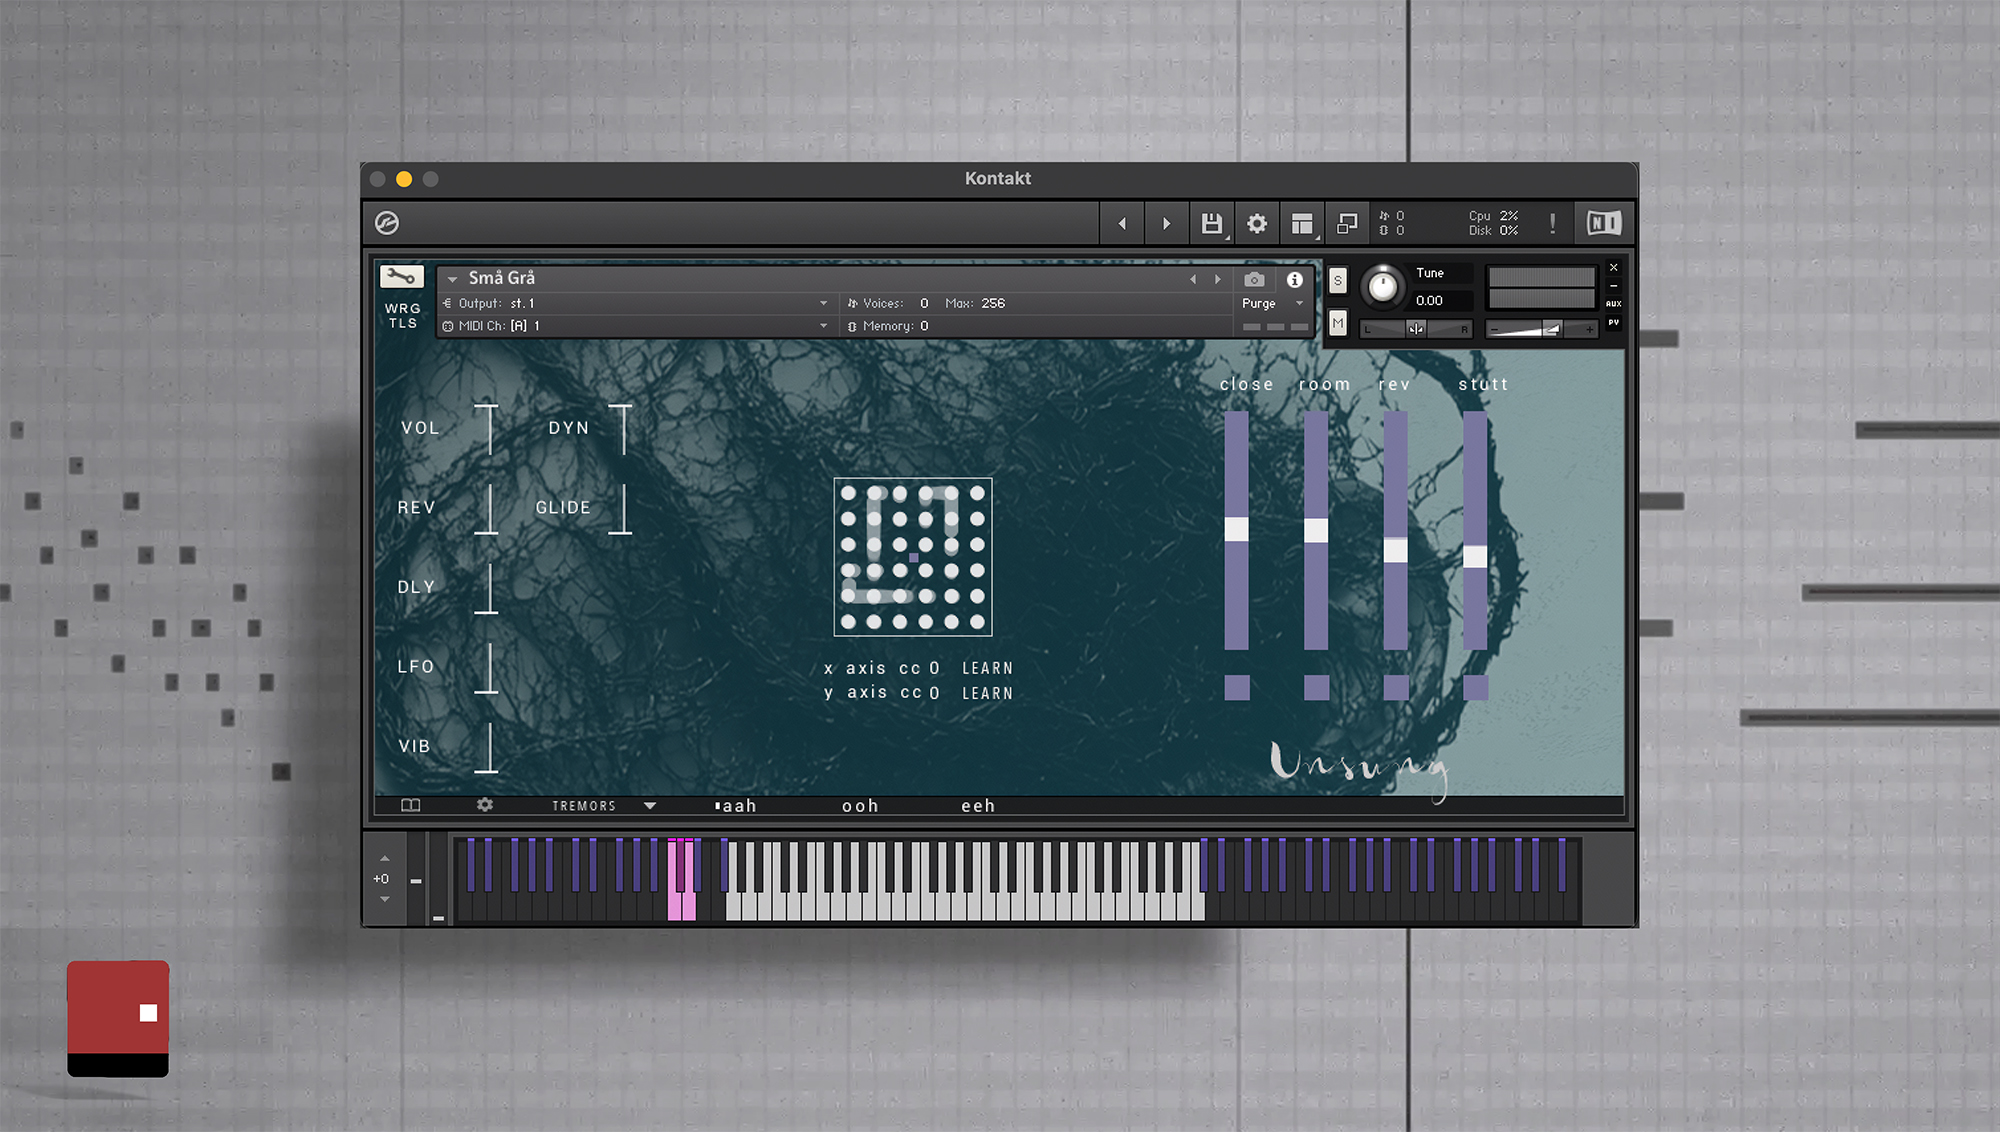
Task: Toggle the rev on/off square
Action: [1396, 687]
